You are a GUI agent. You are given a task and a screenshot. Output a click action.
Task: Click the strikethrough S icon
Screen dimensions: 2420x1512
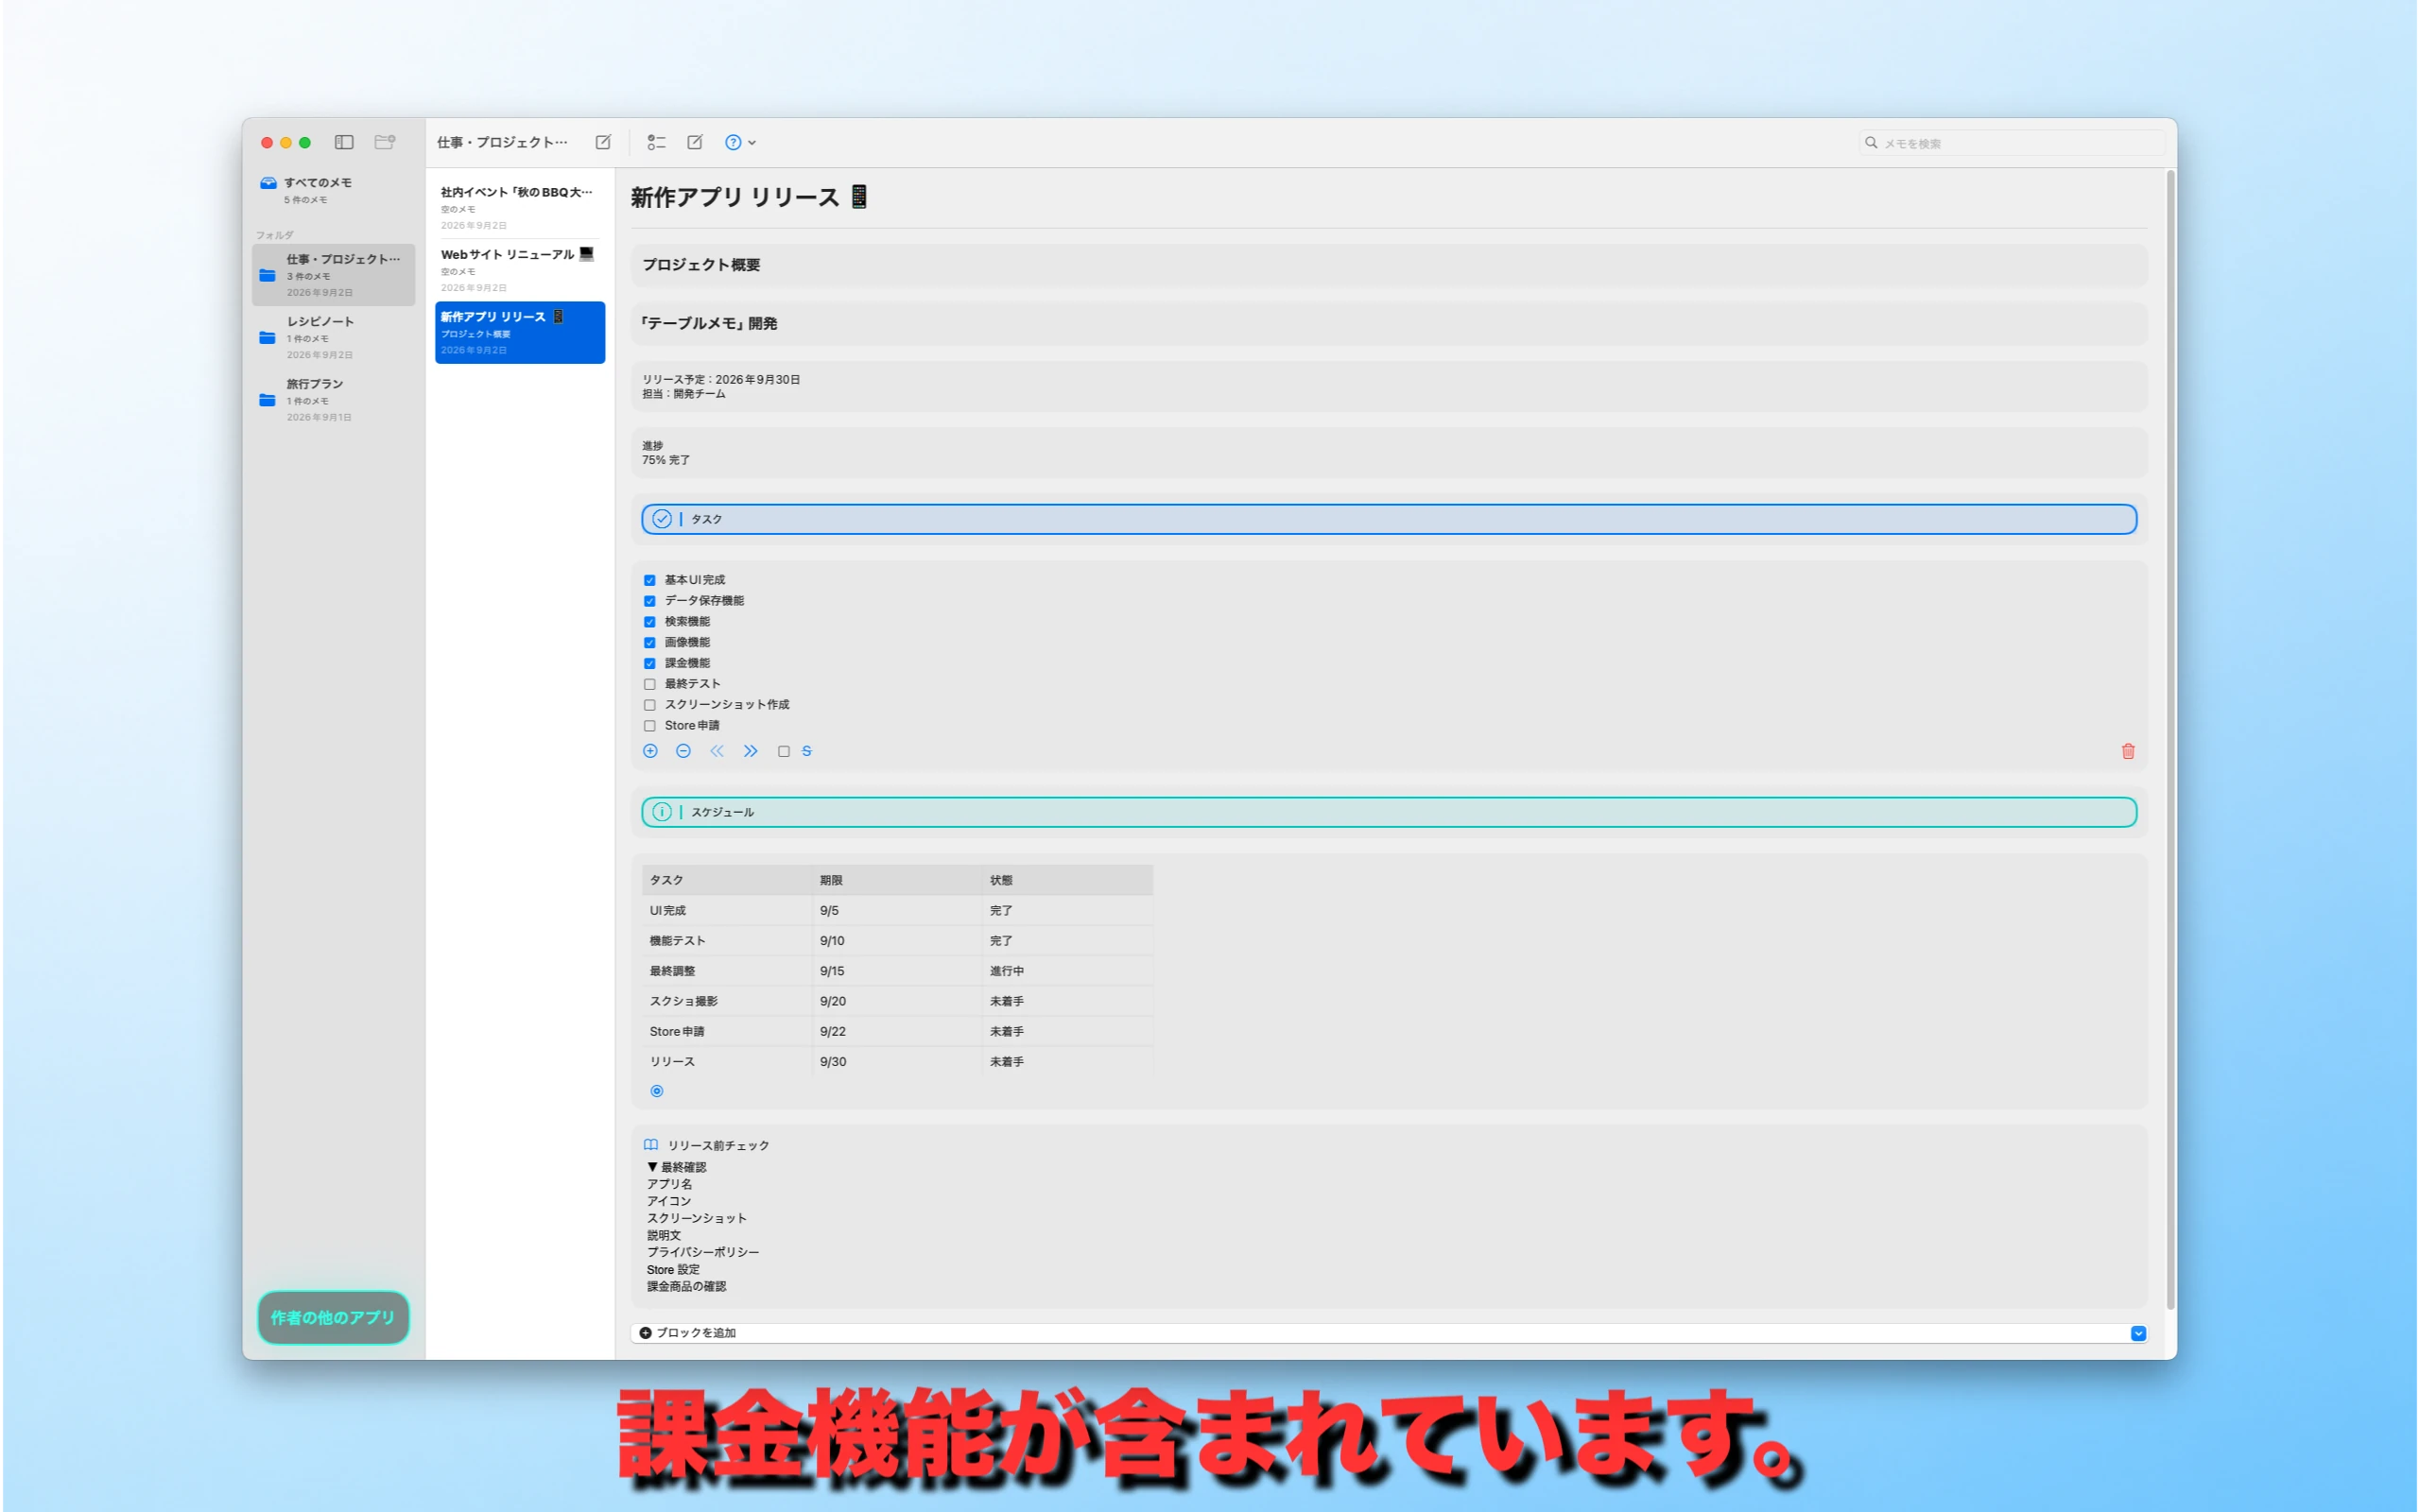[x=807, y=751]
